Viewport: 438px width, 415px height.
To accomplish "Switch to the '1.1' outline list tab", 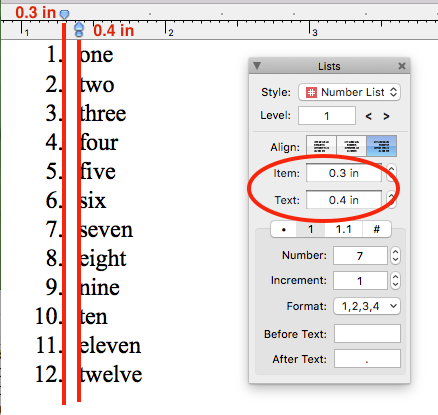I will pyautogui.click(x=343, y=229).
